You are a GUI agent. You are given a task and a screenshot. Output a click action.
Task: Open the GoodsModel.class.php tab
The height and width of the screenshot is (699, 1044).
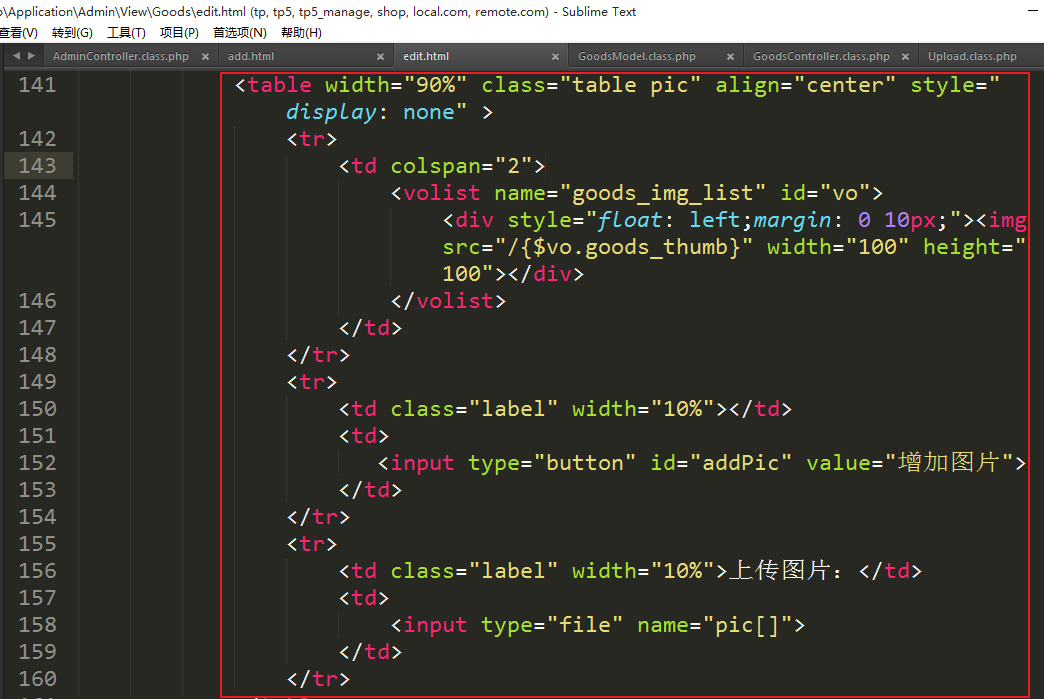[x=637, y=57]
